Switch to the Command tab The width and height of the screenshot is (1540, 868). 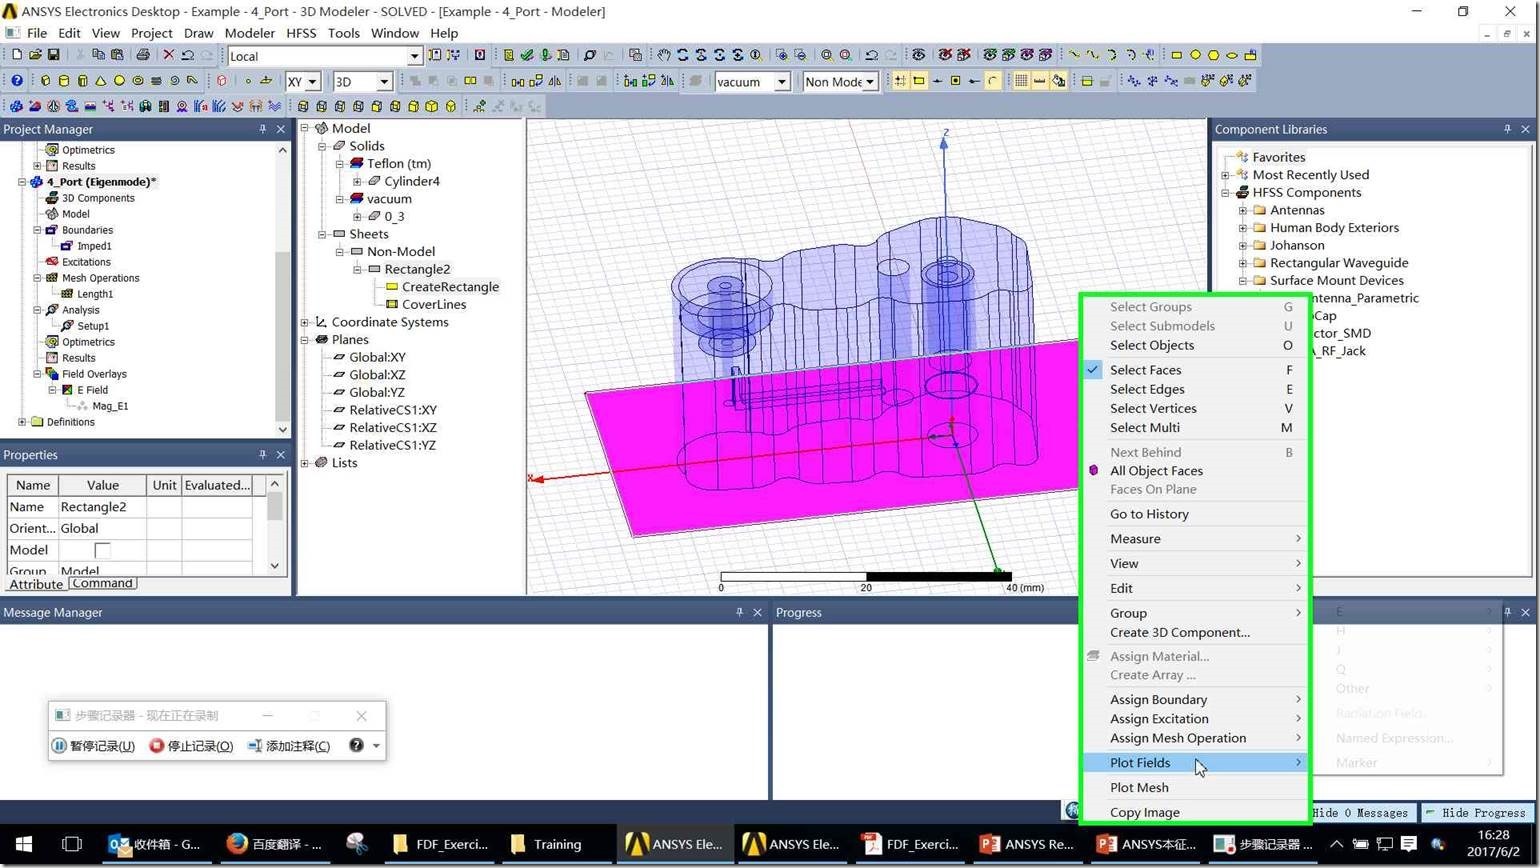click(x=102, y=584)
